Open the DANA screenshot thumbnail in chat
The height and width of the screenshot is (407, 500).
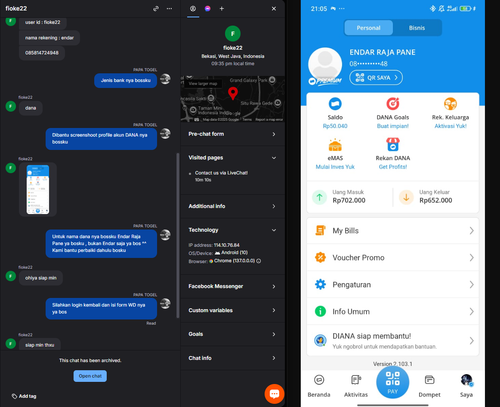click(38, 189)
